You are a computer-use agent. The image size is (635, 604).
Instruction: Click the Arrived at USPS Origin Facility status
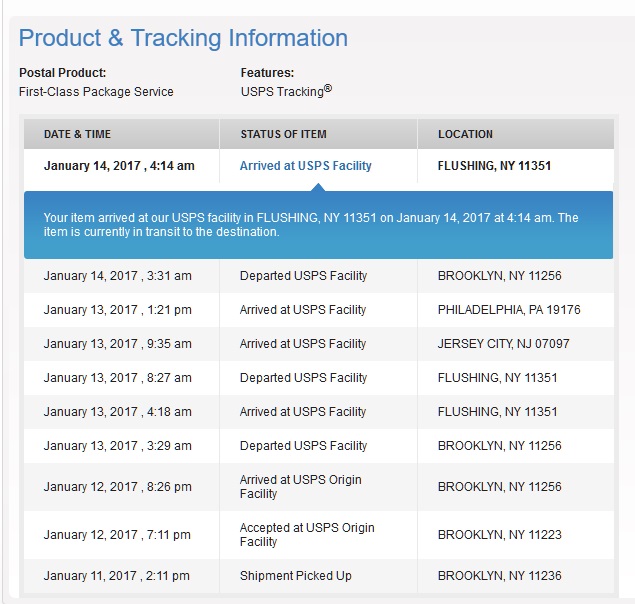pyautogui.click(x=300, y=487)
